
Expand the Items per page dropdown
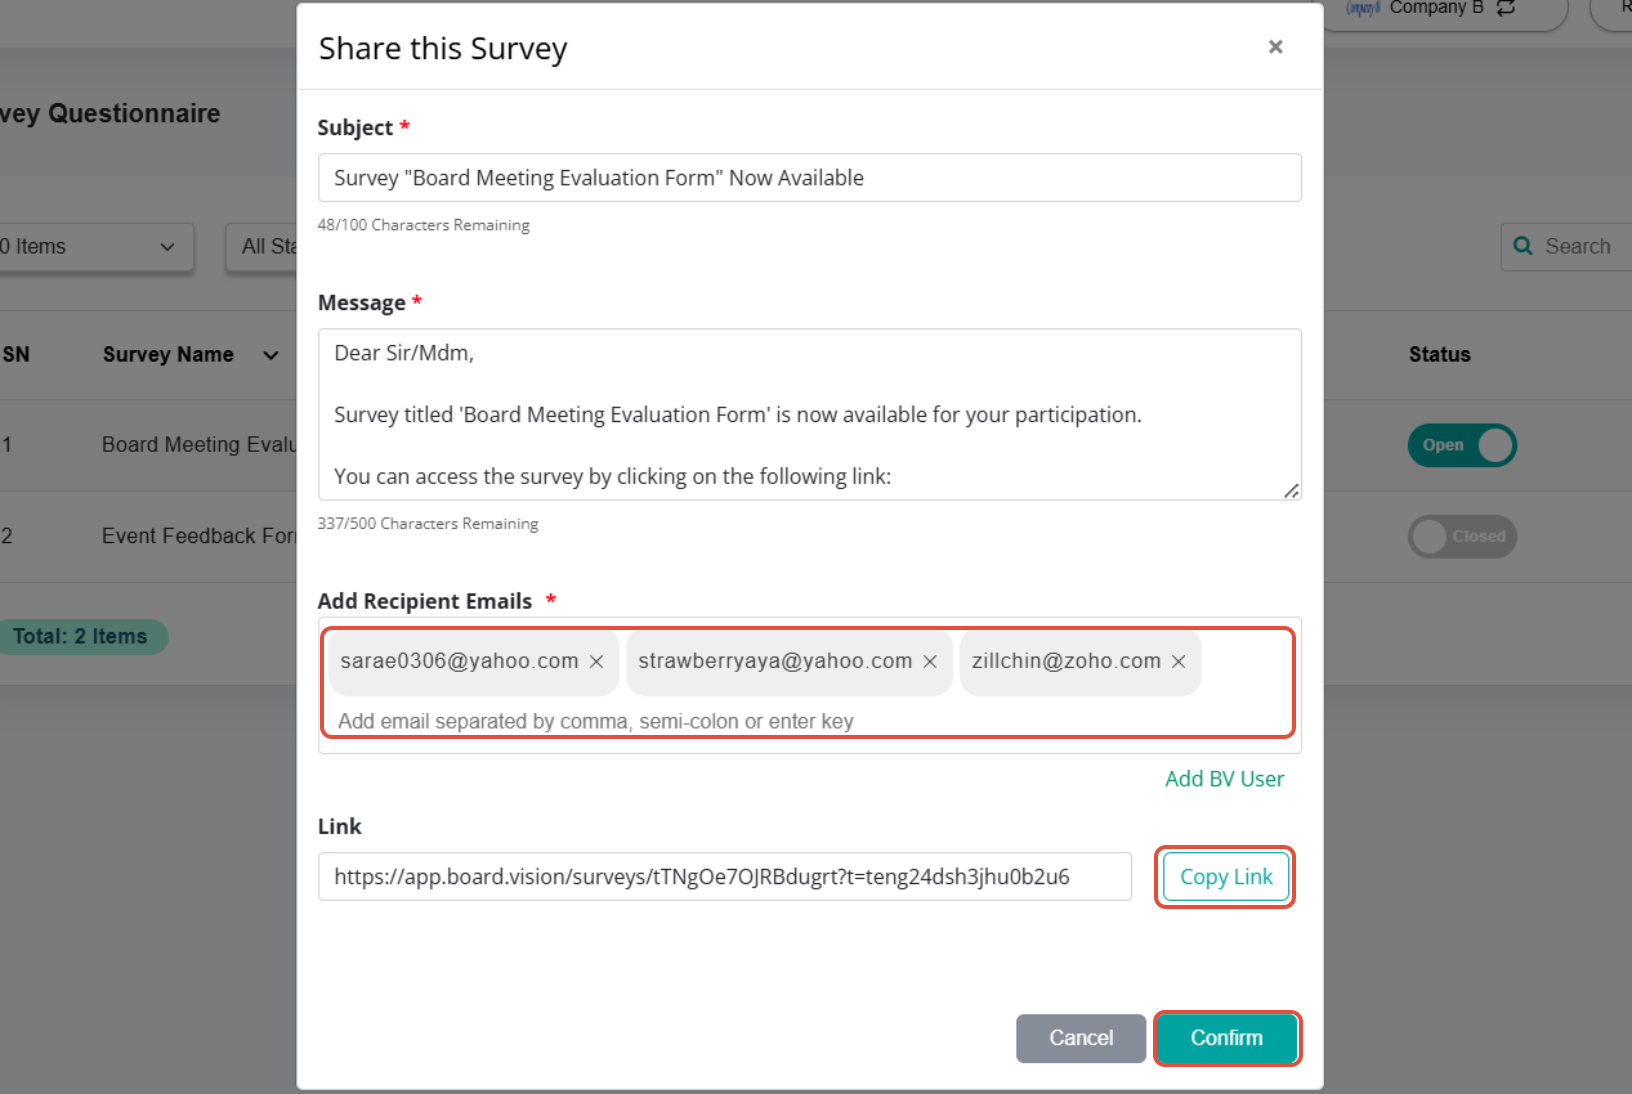pos(95,247)
